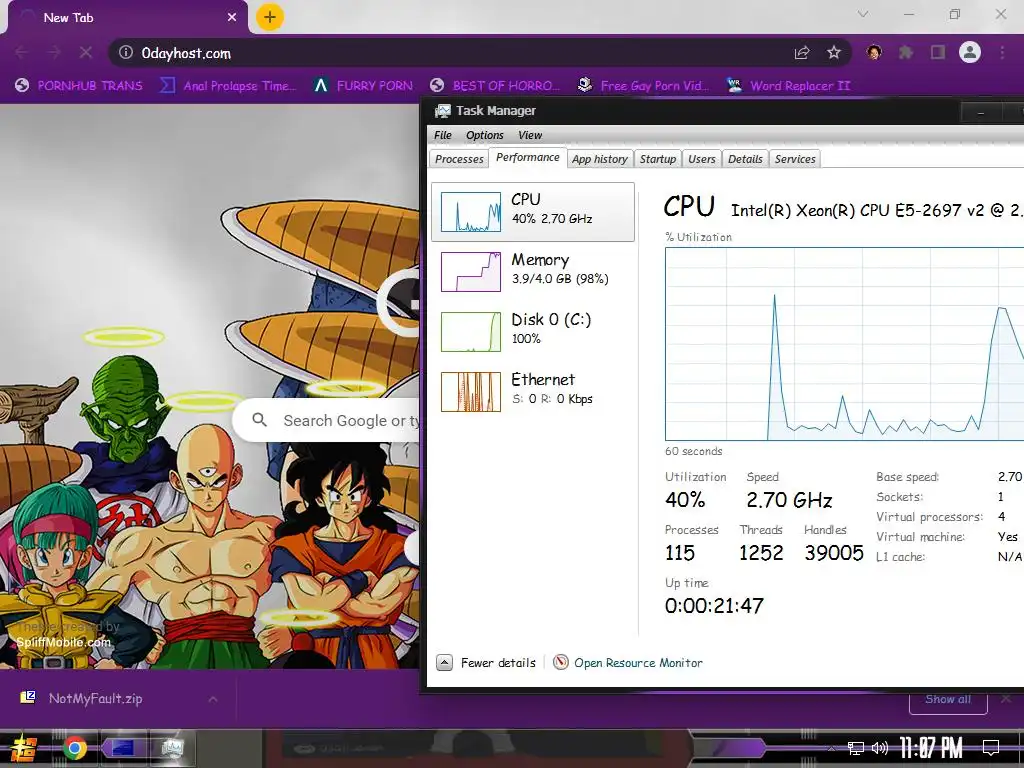
Task: Open Task Manager File menu
Action: coord(443,135)
